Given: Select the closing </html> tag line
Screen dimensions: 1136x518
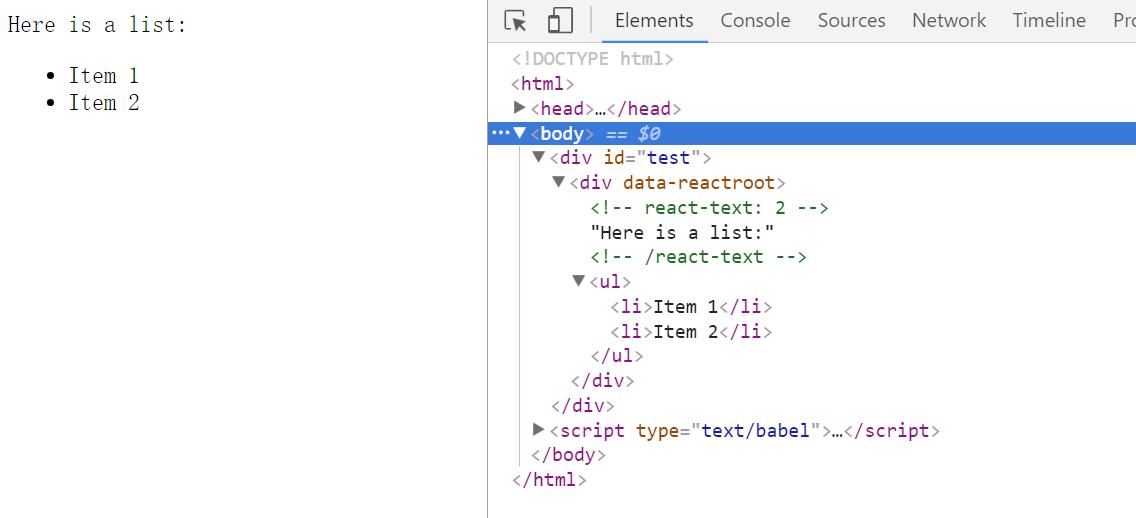Looking at the screenshot, I should tap(549, 480).
